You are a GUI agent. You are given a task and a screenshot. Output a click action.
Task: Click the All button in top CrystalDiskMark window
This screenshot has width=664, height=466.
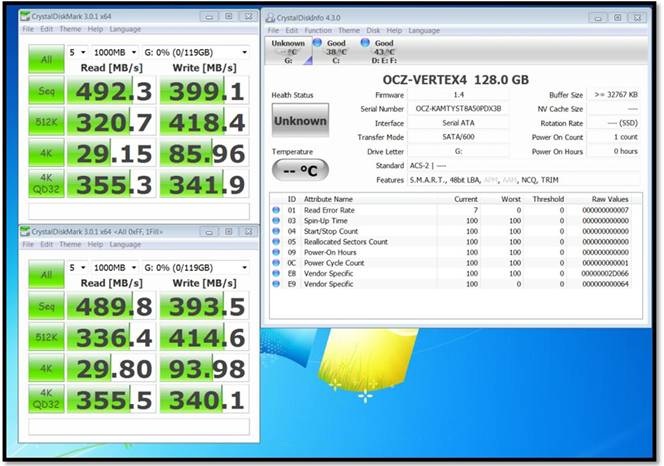46,59
